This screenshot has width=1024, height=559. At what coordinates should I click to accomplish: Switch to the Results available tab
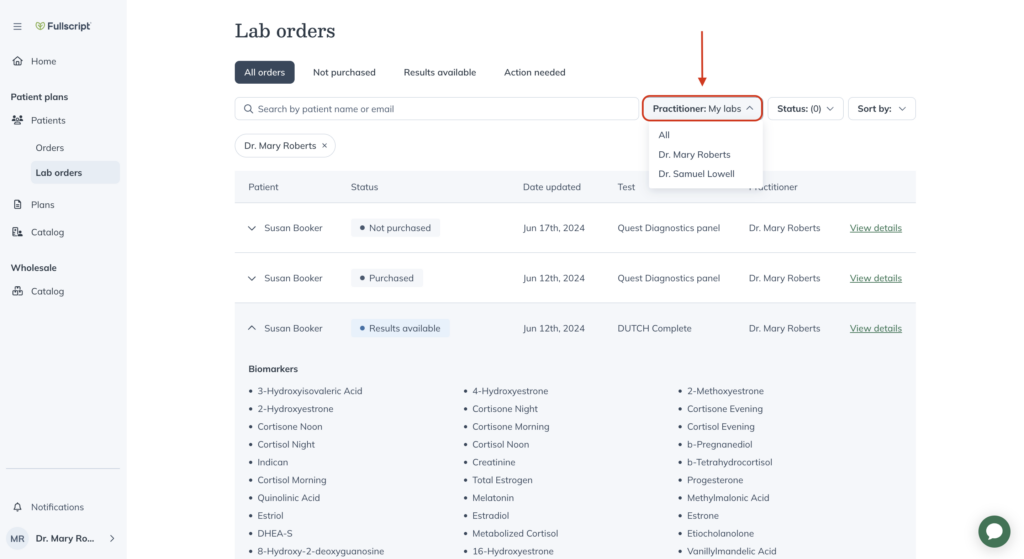[x=440, y=72]
